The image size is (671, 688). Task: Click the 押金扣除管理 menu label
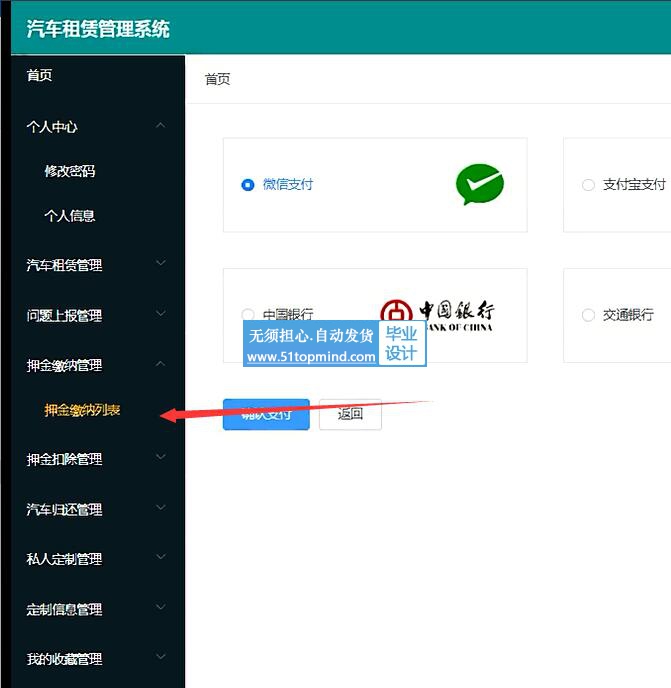point(64,459)
